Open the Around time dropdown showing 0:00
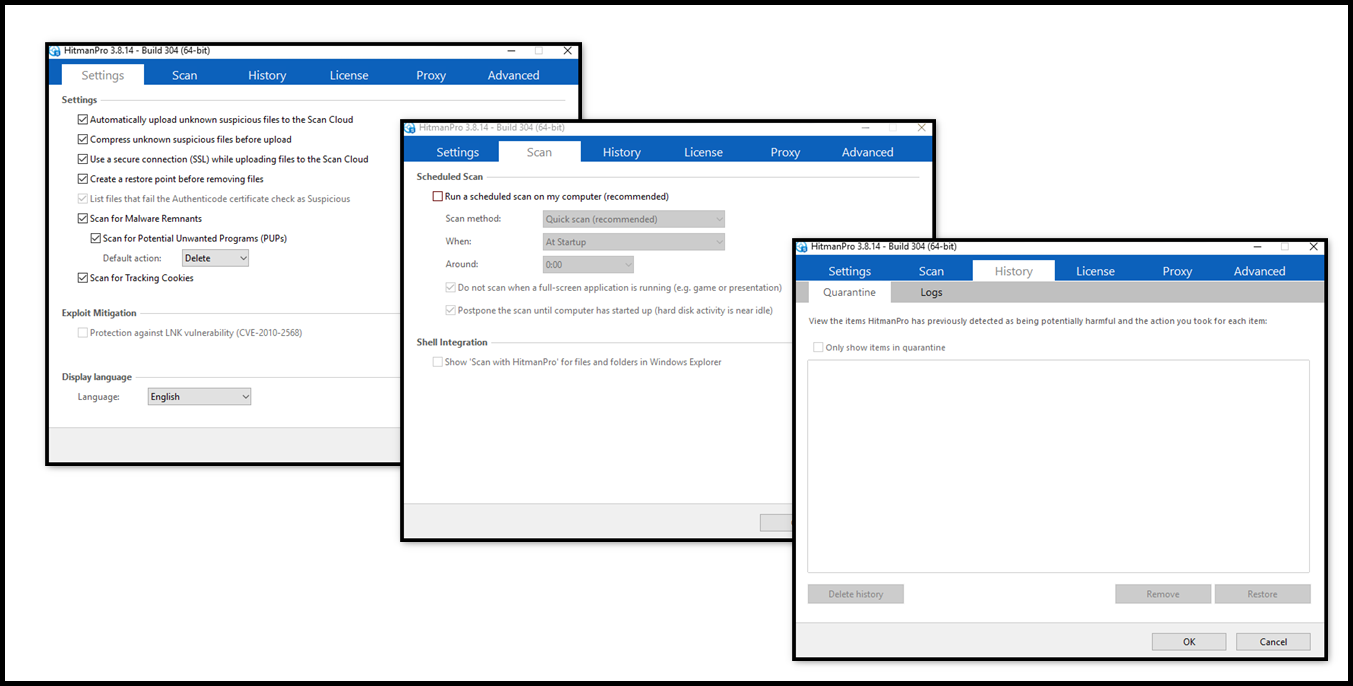Viewport: 1353px width, 686px height. tap(588, 265)
